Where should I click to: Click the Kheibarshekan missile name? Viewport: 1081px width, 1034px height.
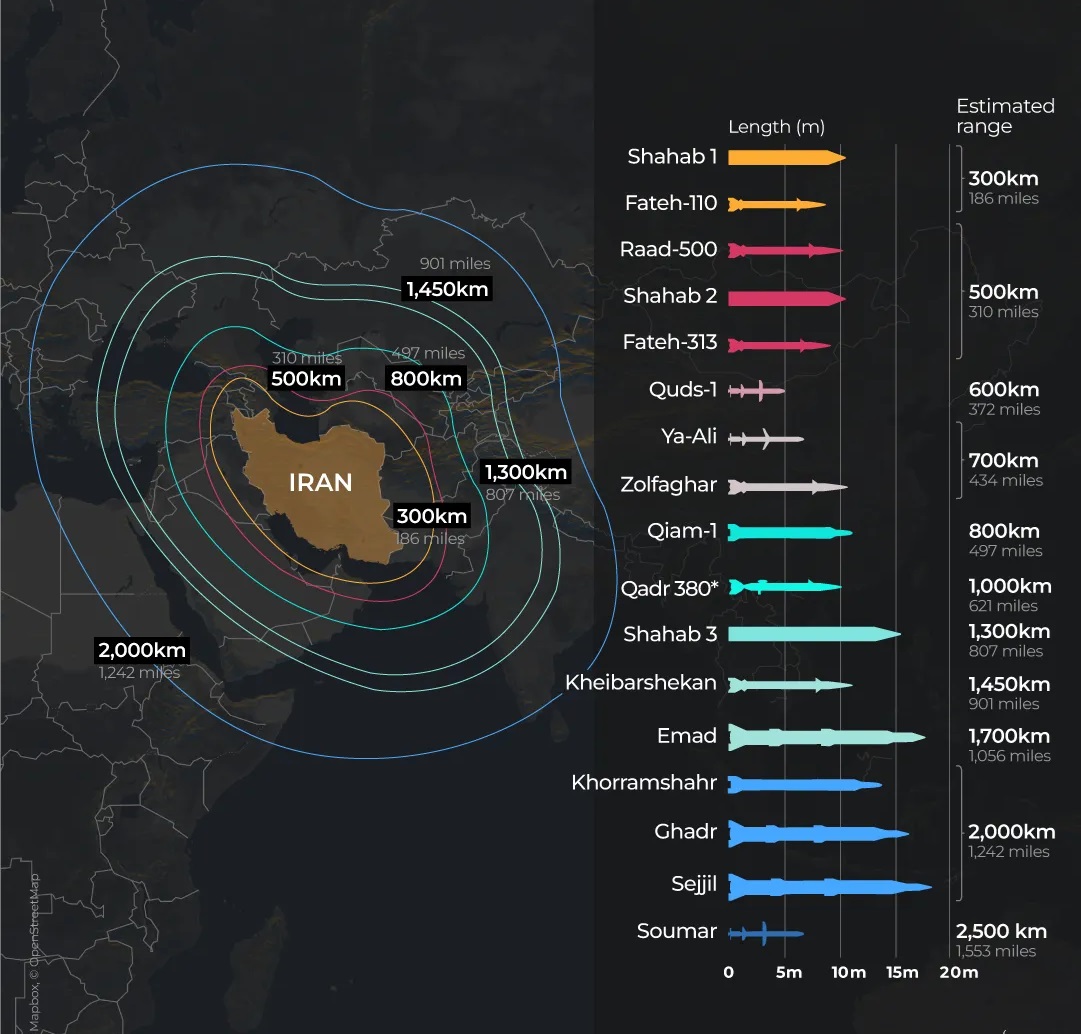[640, 683]
